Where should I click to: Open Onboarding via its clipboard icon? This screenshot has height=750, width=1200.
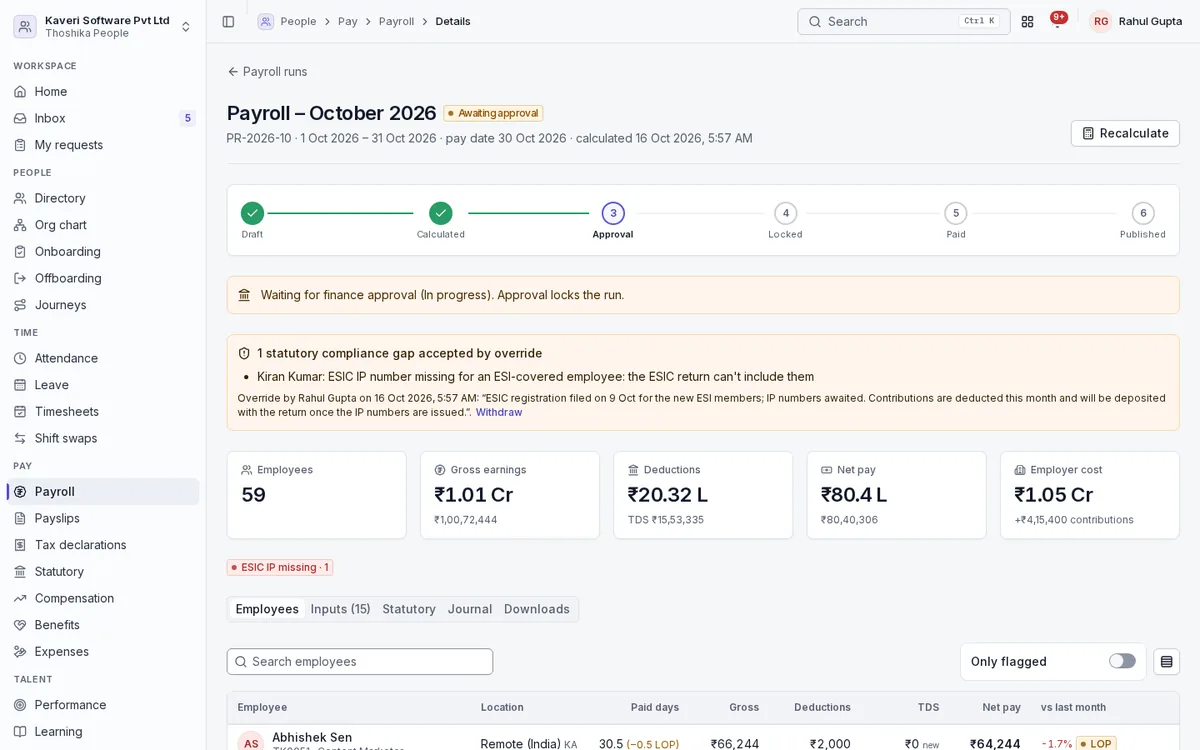point(20,251)
